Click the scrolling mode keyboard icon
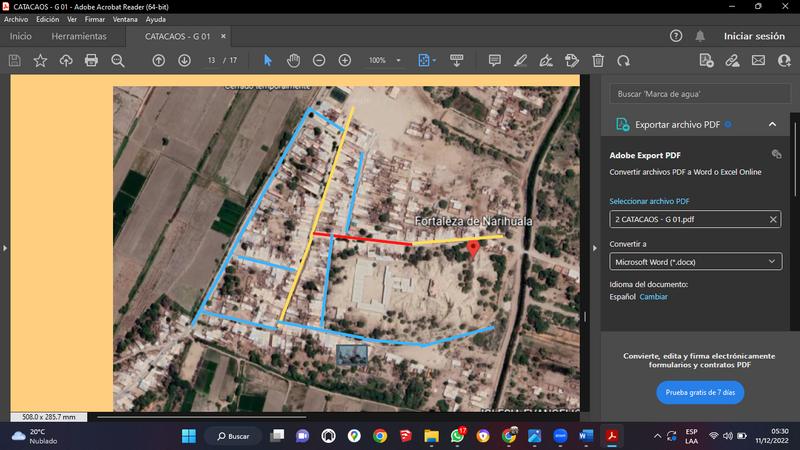This screenshot has height=450, width=800. [457, 61]
